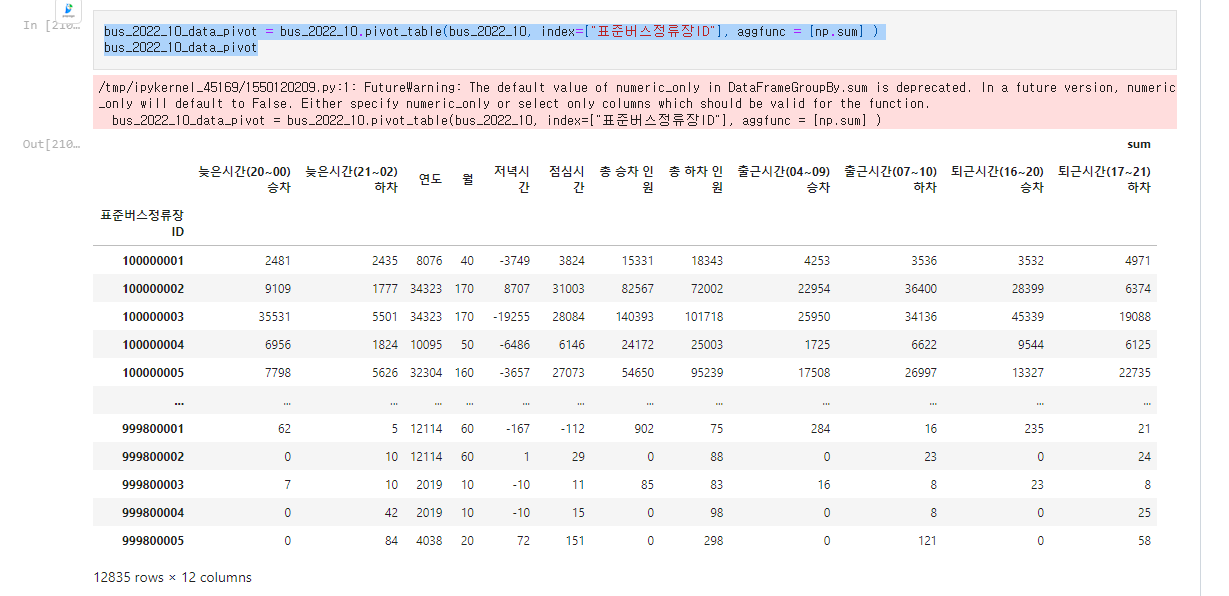This screenshot has width=1229, height=596.
Task: Click the '늦은시간(20~00) 승차' column header
Action: click(x=244, y=179)
